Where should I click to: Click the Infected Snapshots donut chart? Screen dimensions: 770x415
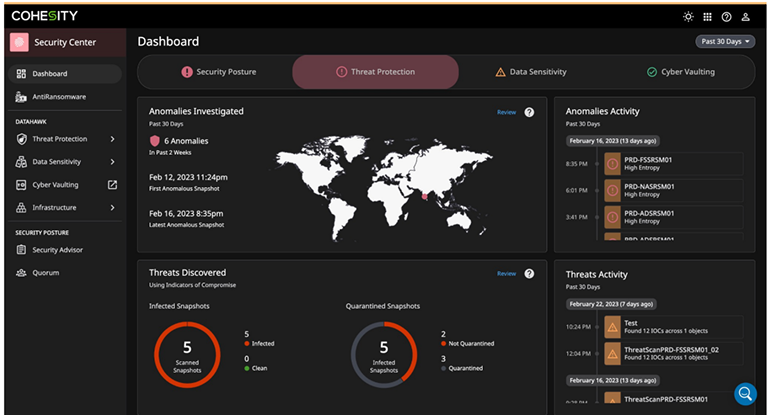coord(384,355)
